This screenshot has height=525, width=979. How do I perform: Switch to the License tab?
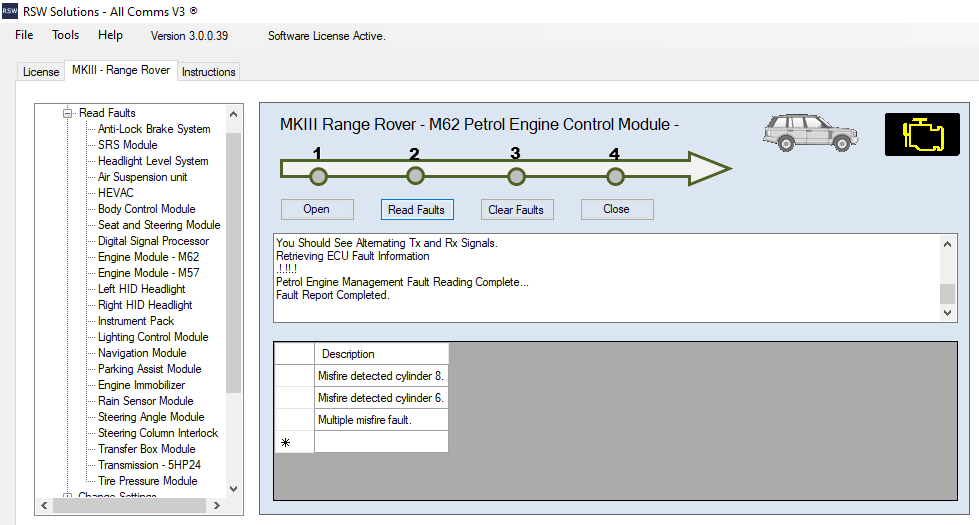41,72
